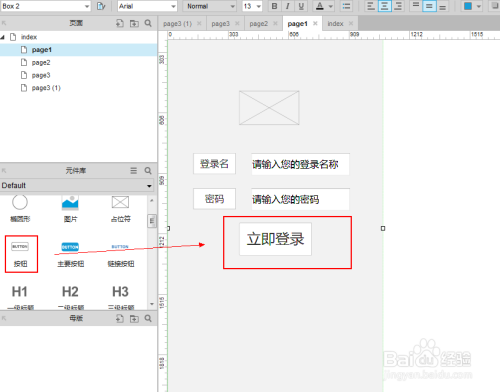Close the index tab
This screenshot has height=392, width=500.
coord(351,23)
